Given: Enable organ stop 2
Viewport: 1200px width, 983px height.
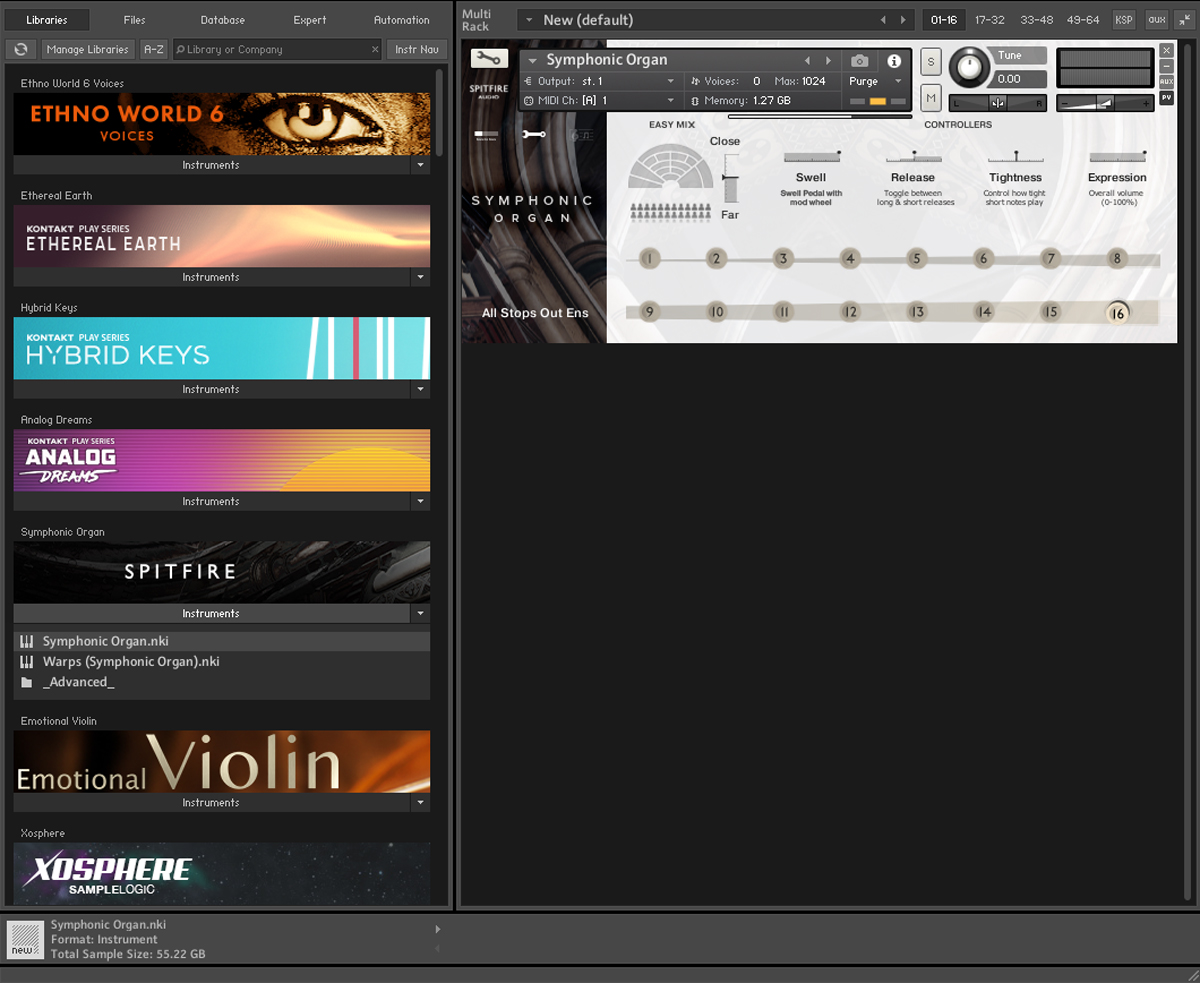Looking at the screenshot, I should tap(716, 259).
